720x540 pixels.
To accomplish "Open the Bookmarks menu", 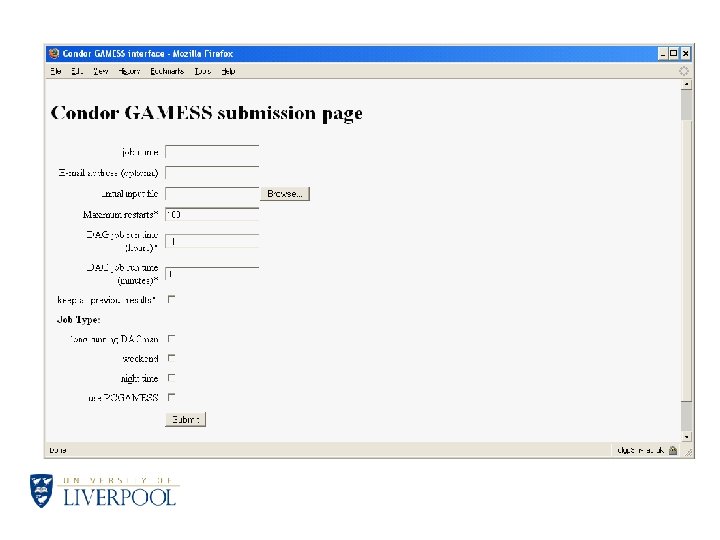I will click(167, 71).
